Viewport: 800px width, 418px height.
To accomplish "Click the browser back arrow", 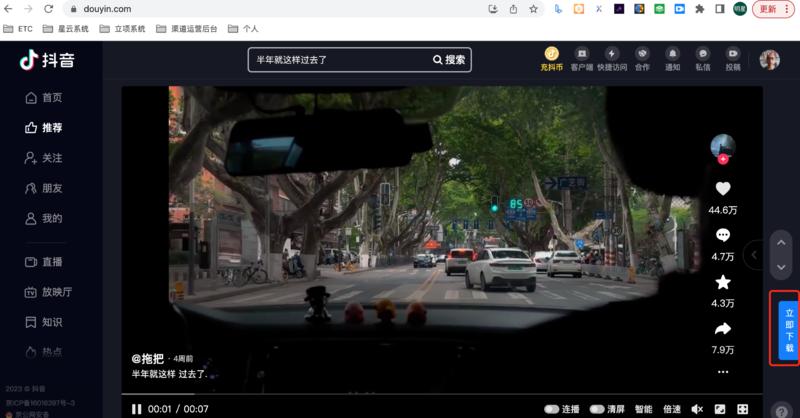I will [x=8, y=9].
